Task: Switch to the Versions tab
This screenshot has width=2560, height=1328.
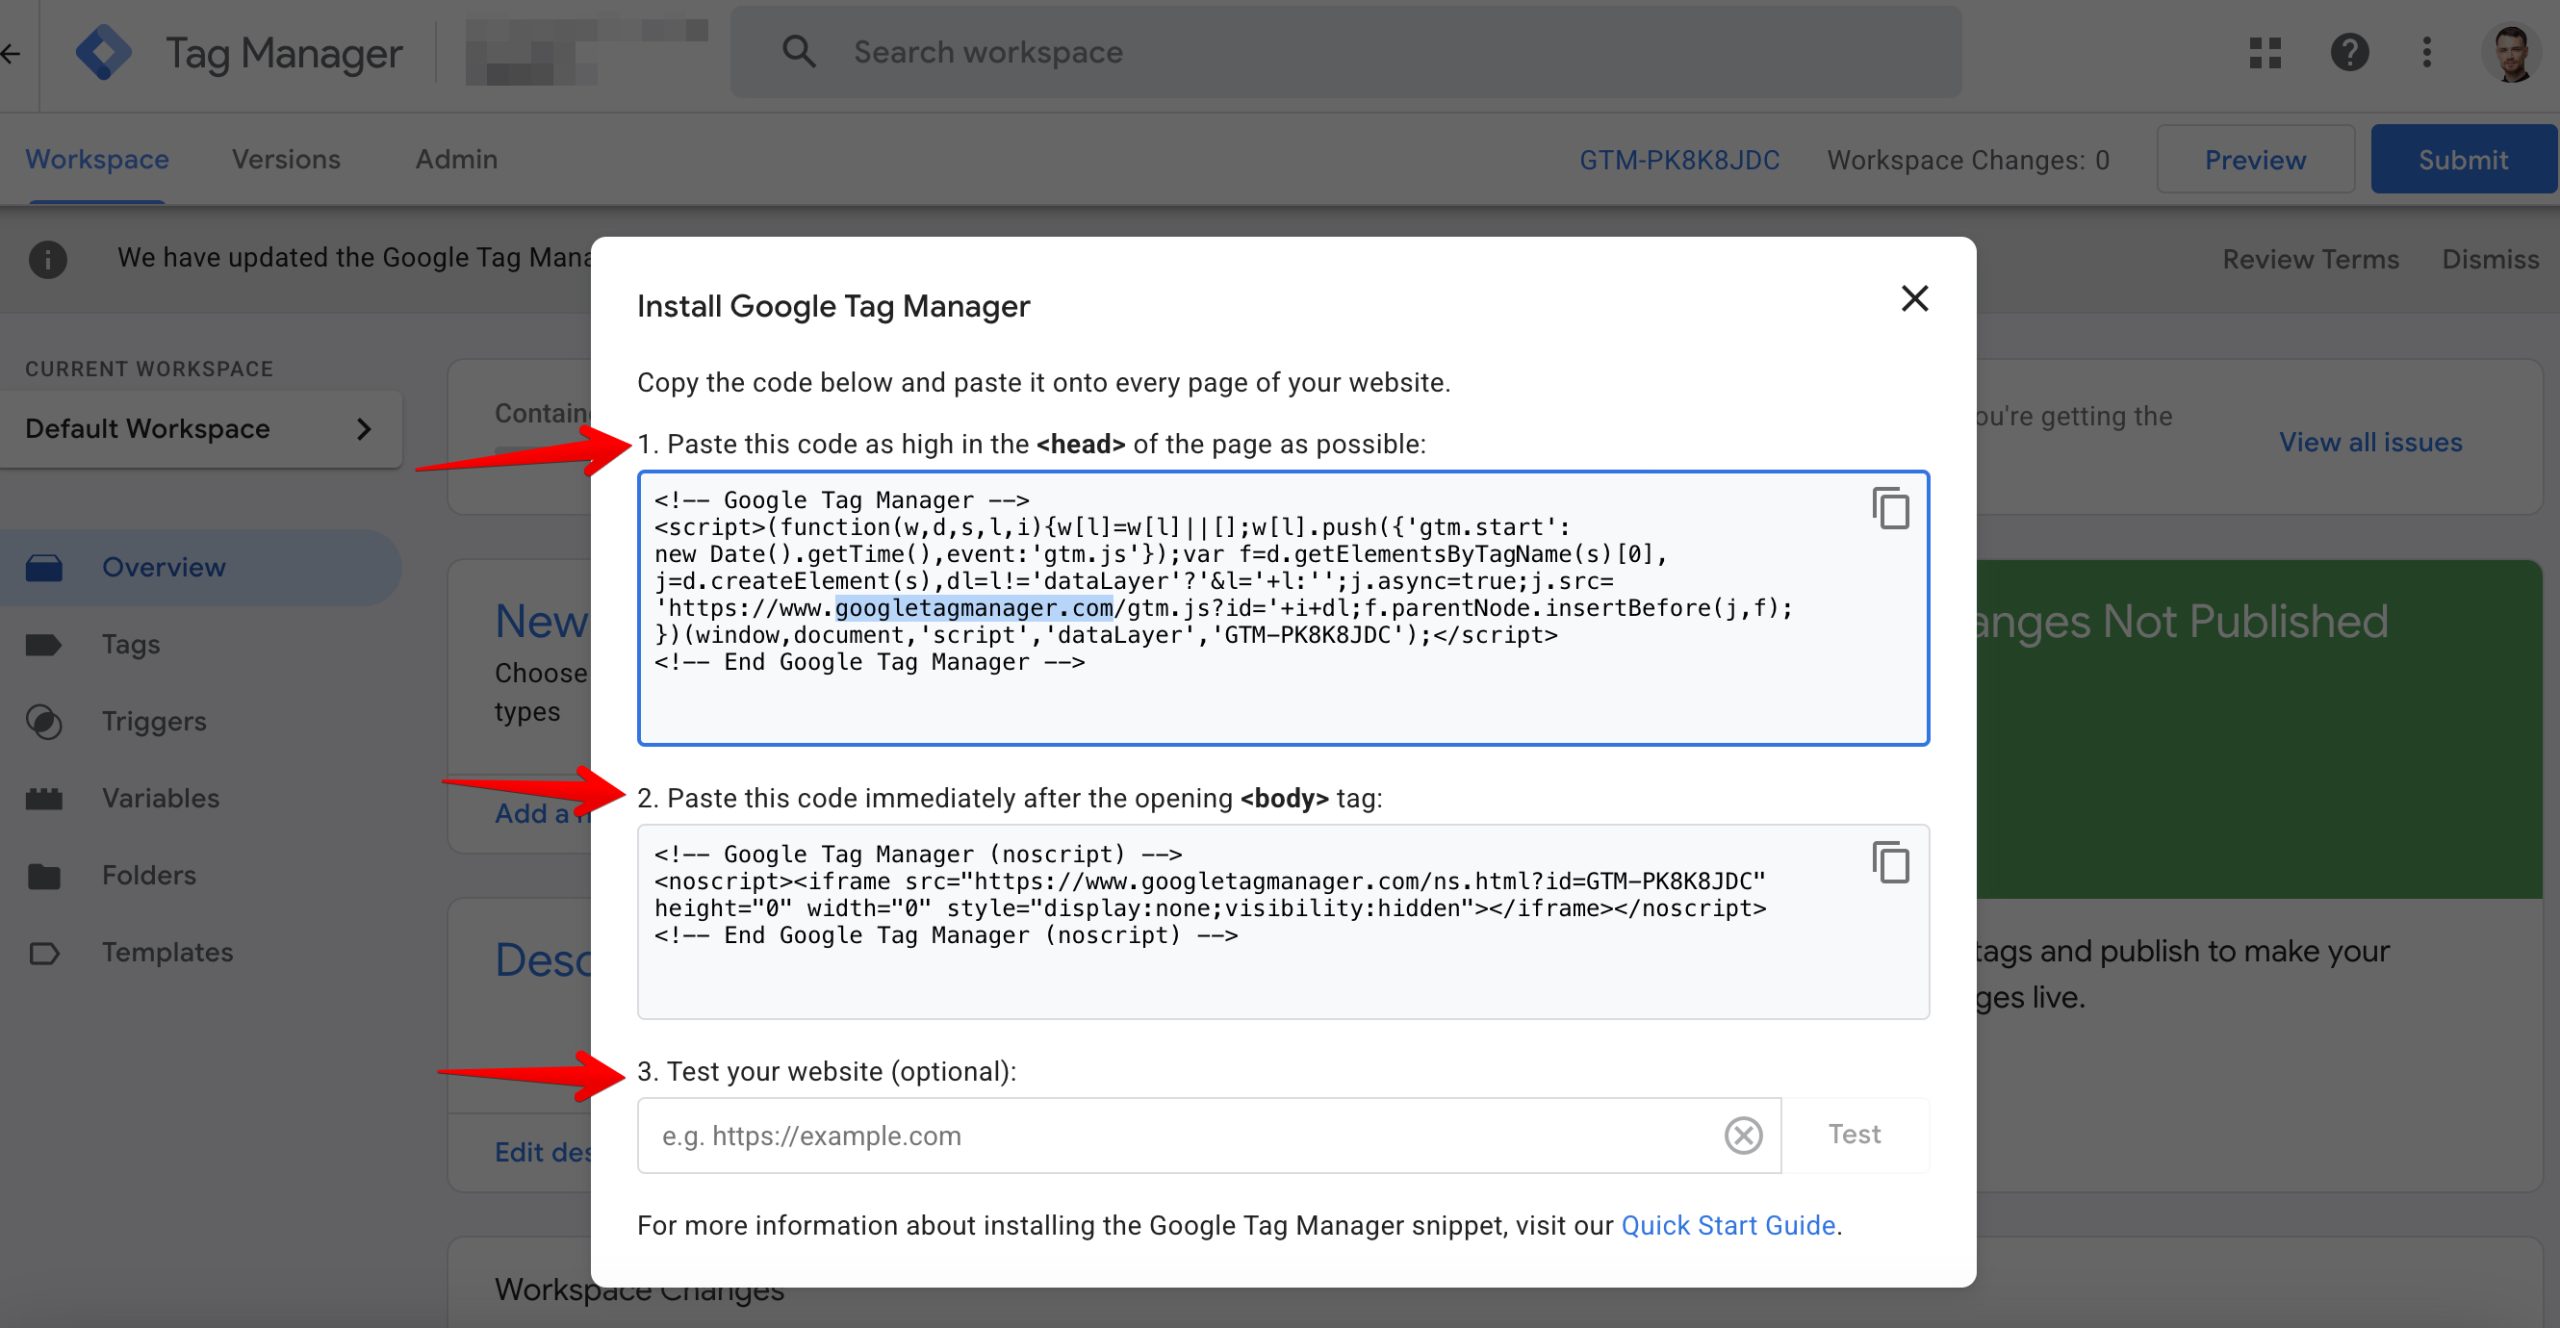Action: click(x=286, y=159)
